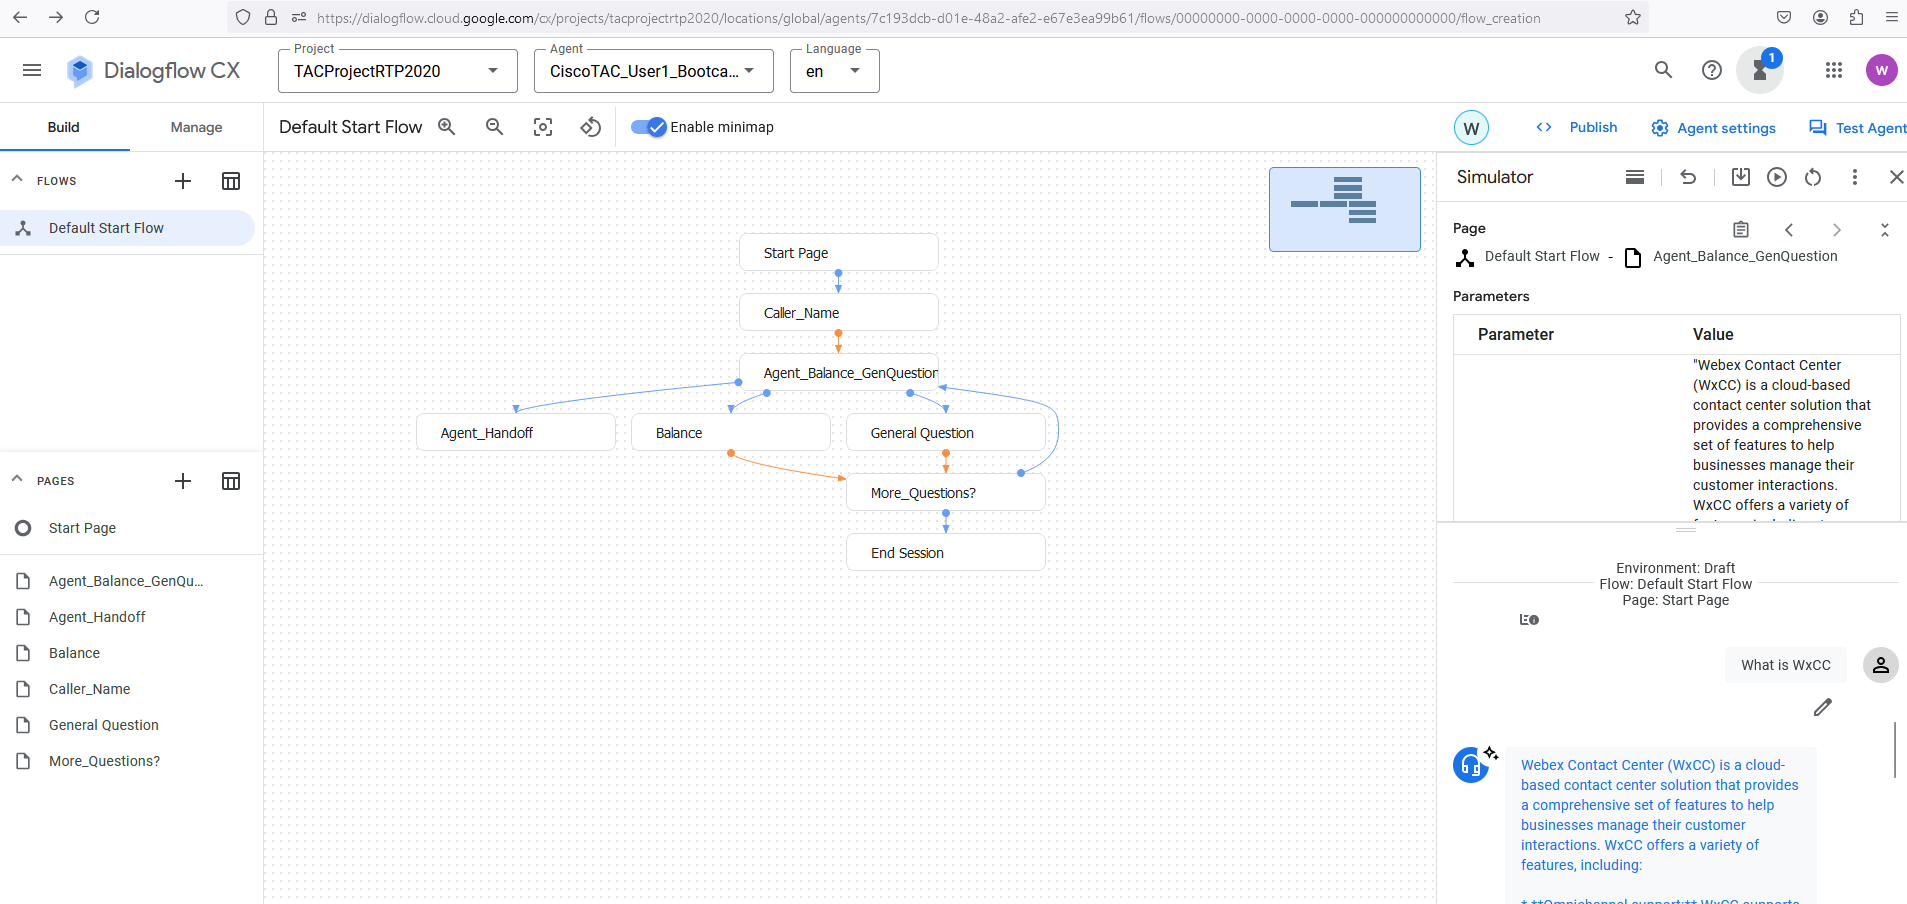Open simulator more options menu

click(1855, 177)
